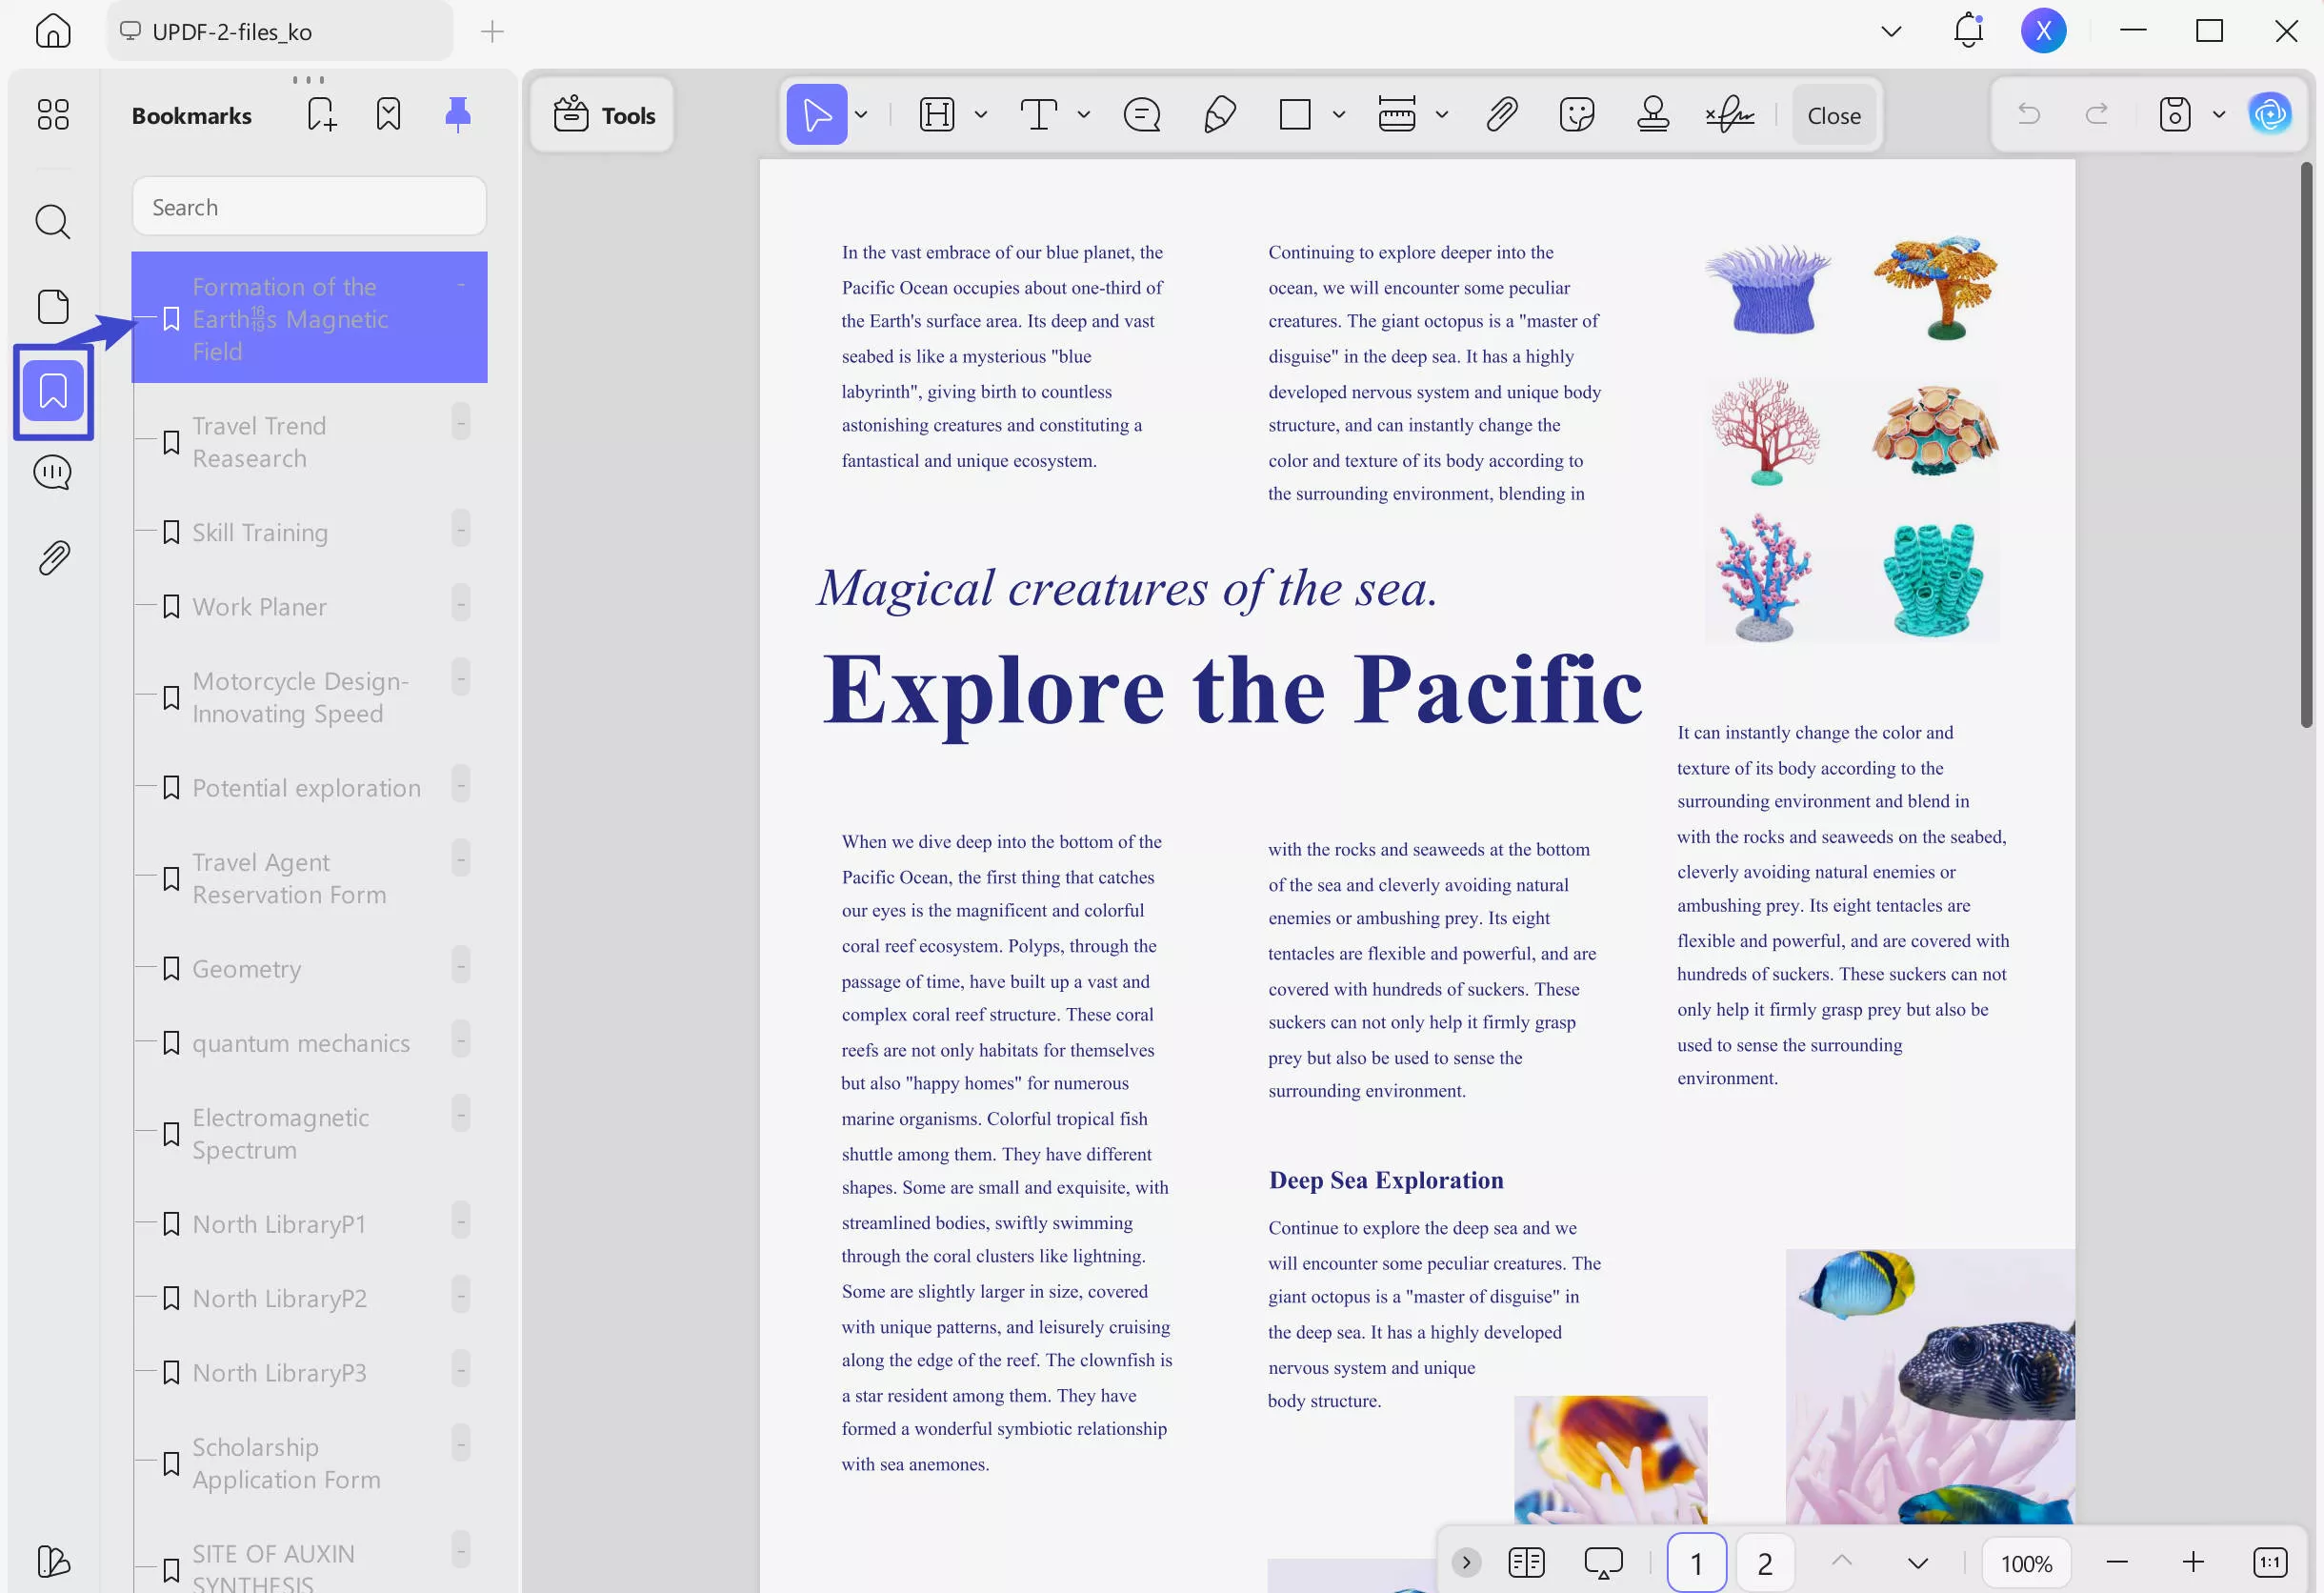Select the sticker tool
Screen dimensions: 2324x1593
point(1577,115)
